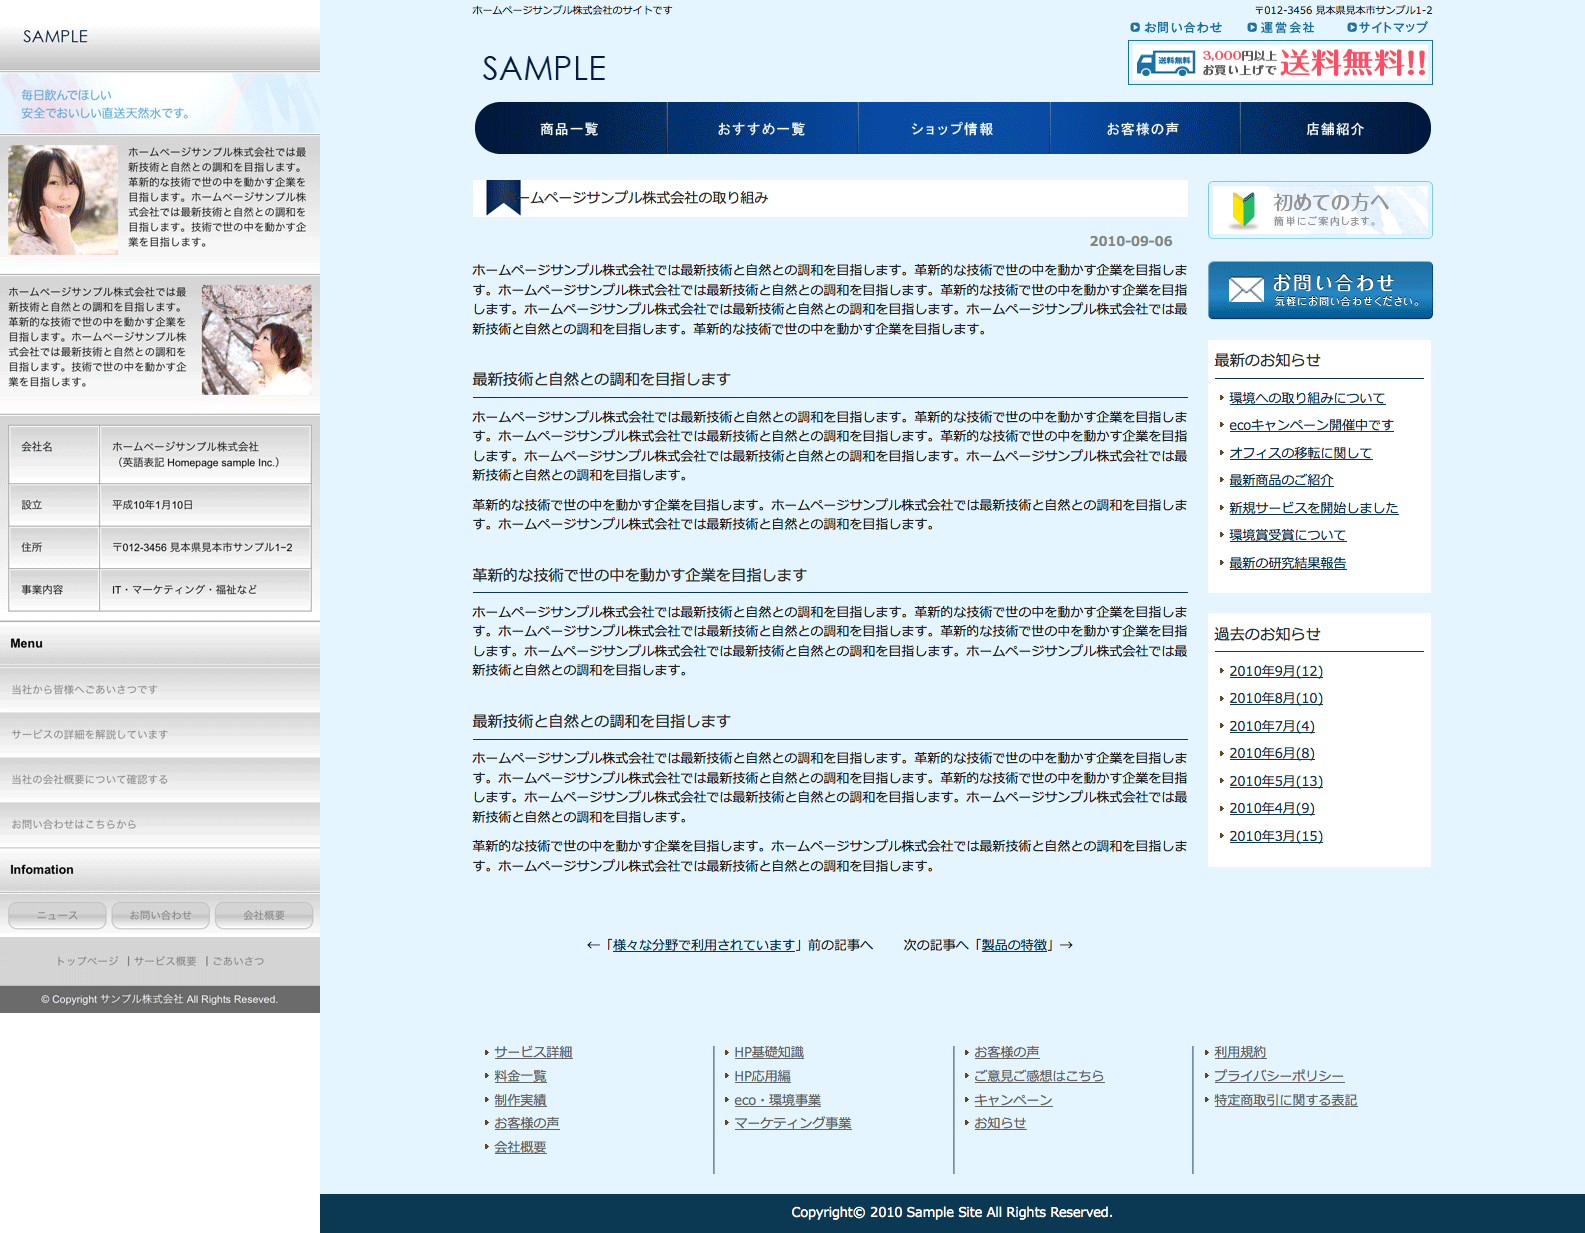Open the 2010年9月(12) archive link
Screen dimensions: 1585x1233
(1275, 671)
